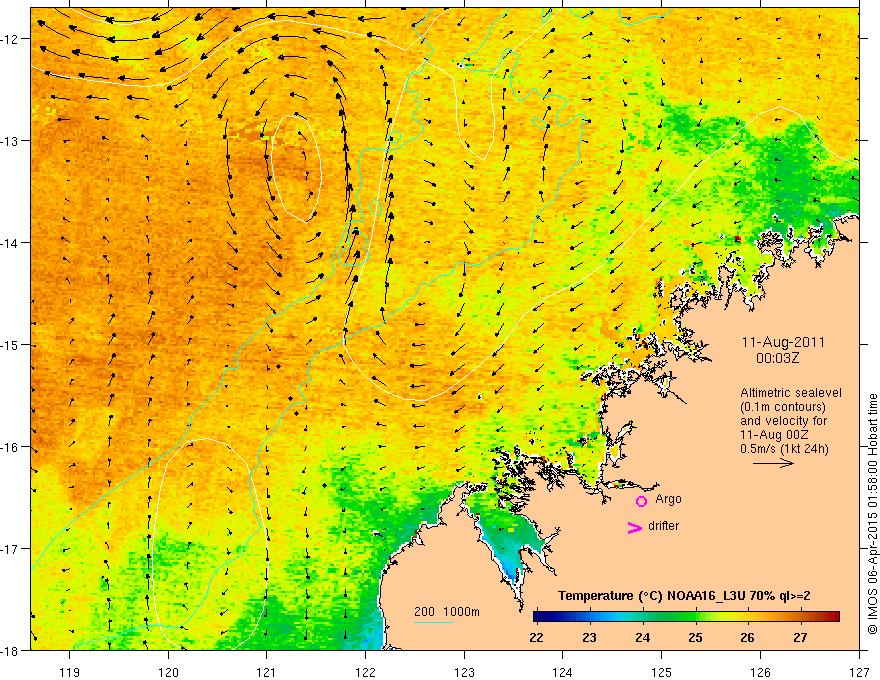Image resolution: width=880 pixels, height=680 pixels.
Task: Click latitude label -15 on the left axis
Action: (x=11, y=344)
